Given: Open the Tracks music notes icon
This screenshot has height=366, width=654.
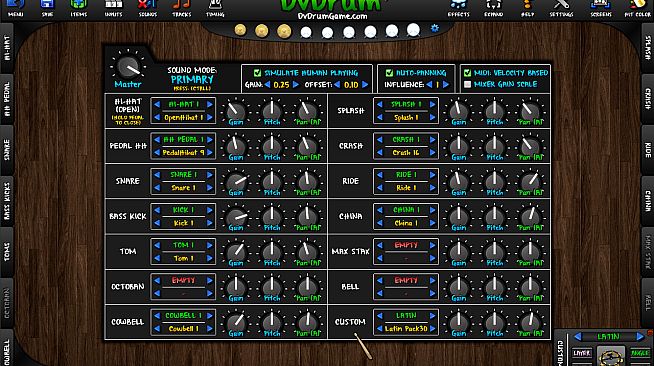Looking at the screenshot, I should (x=181, y=8).
